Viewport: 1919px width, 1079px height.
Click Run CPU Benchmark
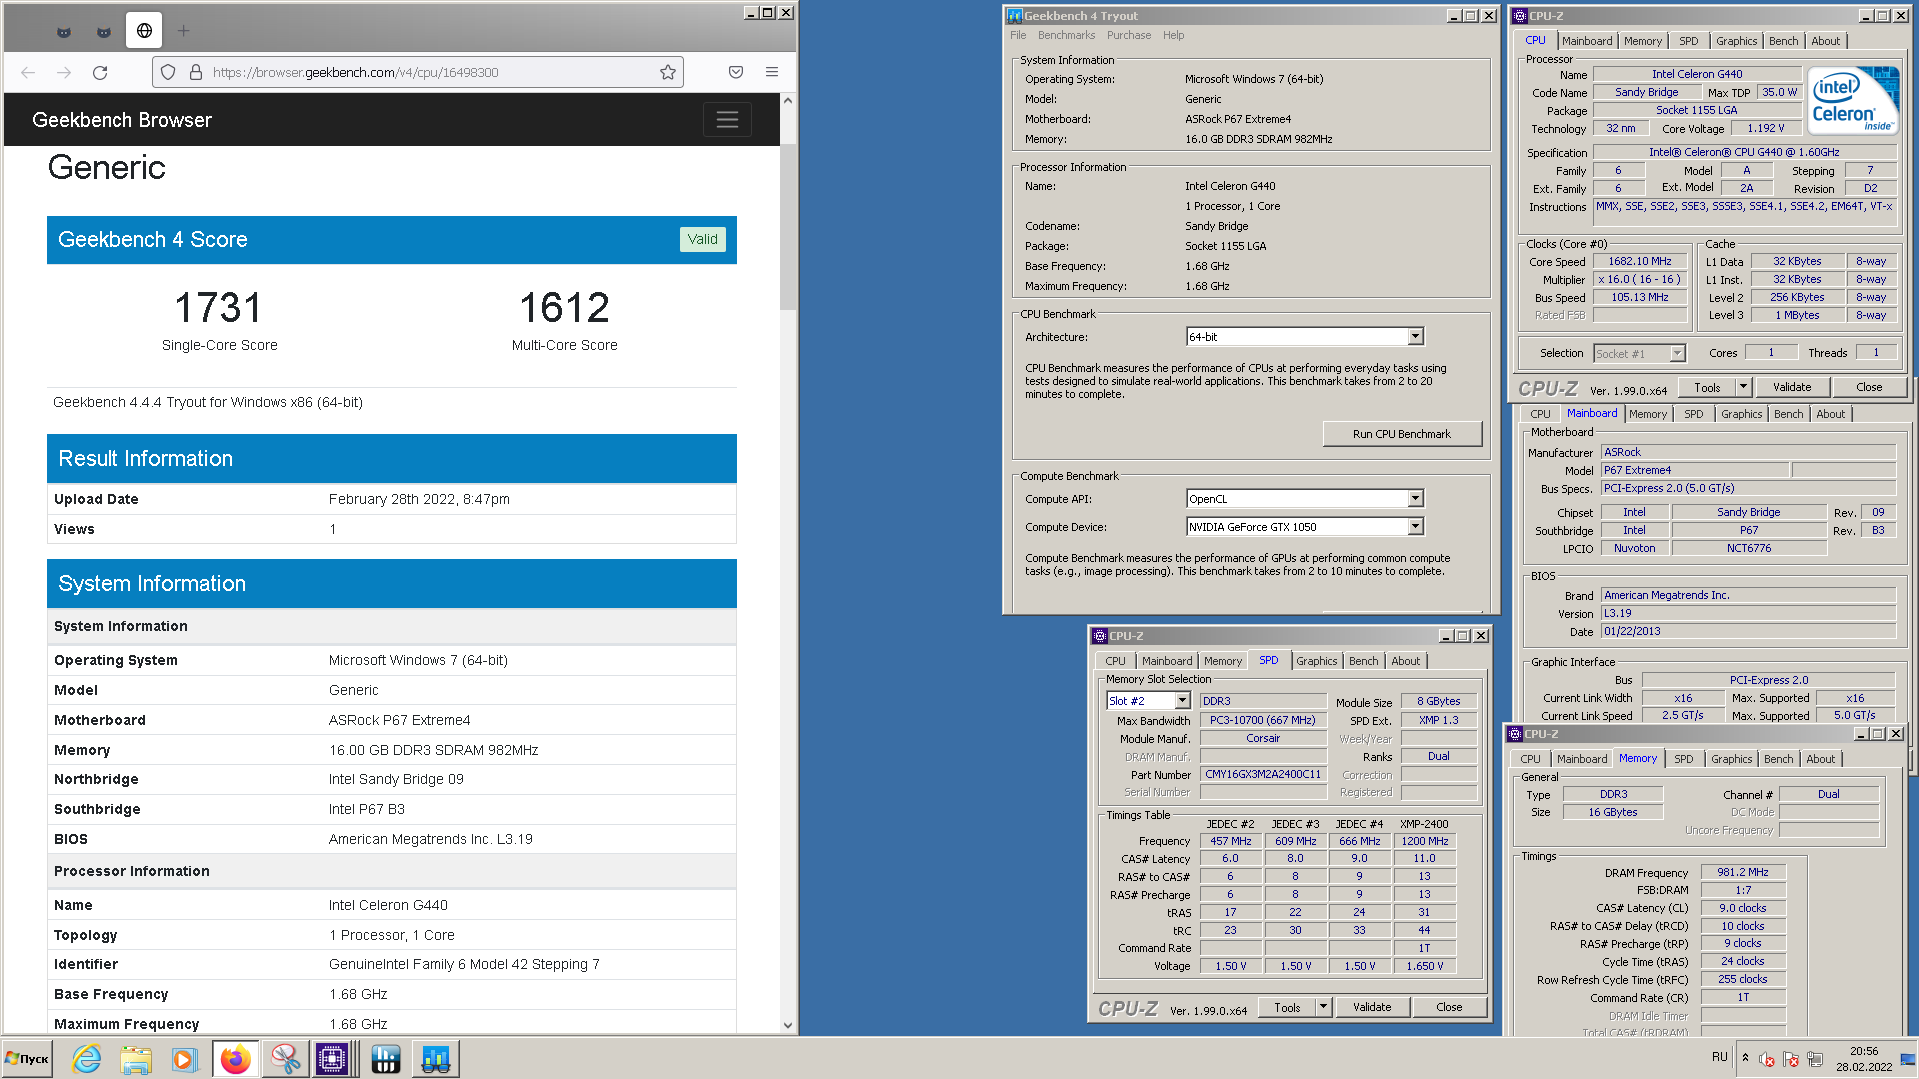click(1401, 434)
